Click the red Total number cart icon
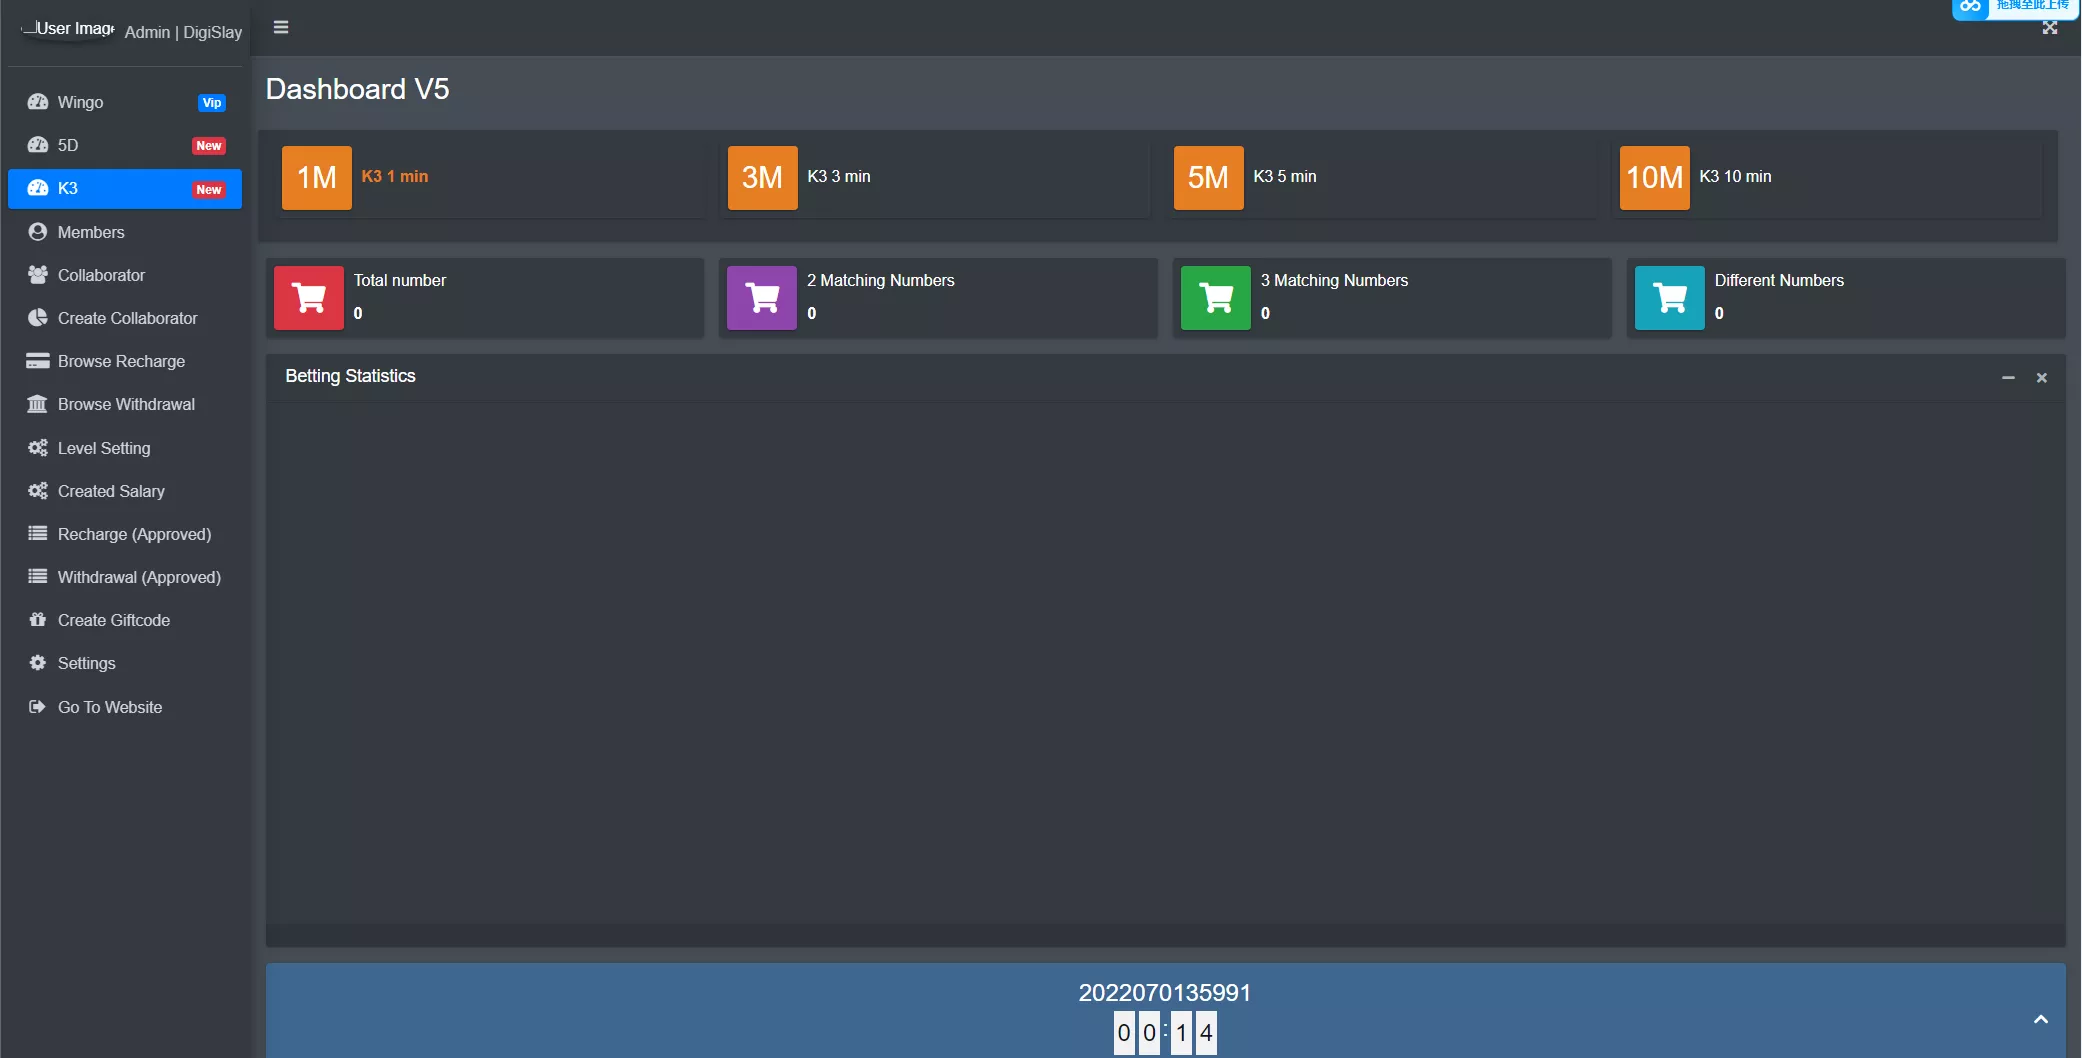The image size is (2082, 1058). point(309,297)
